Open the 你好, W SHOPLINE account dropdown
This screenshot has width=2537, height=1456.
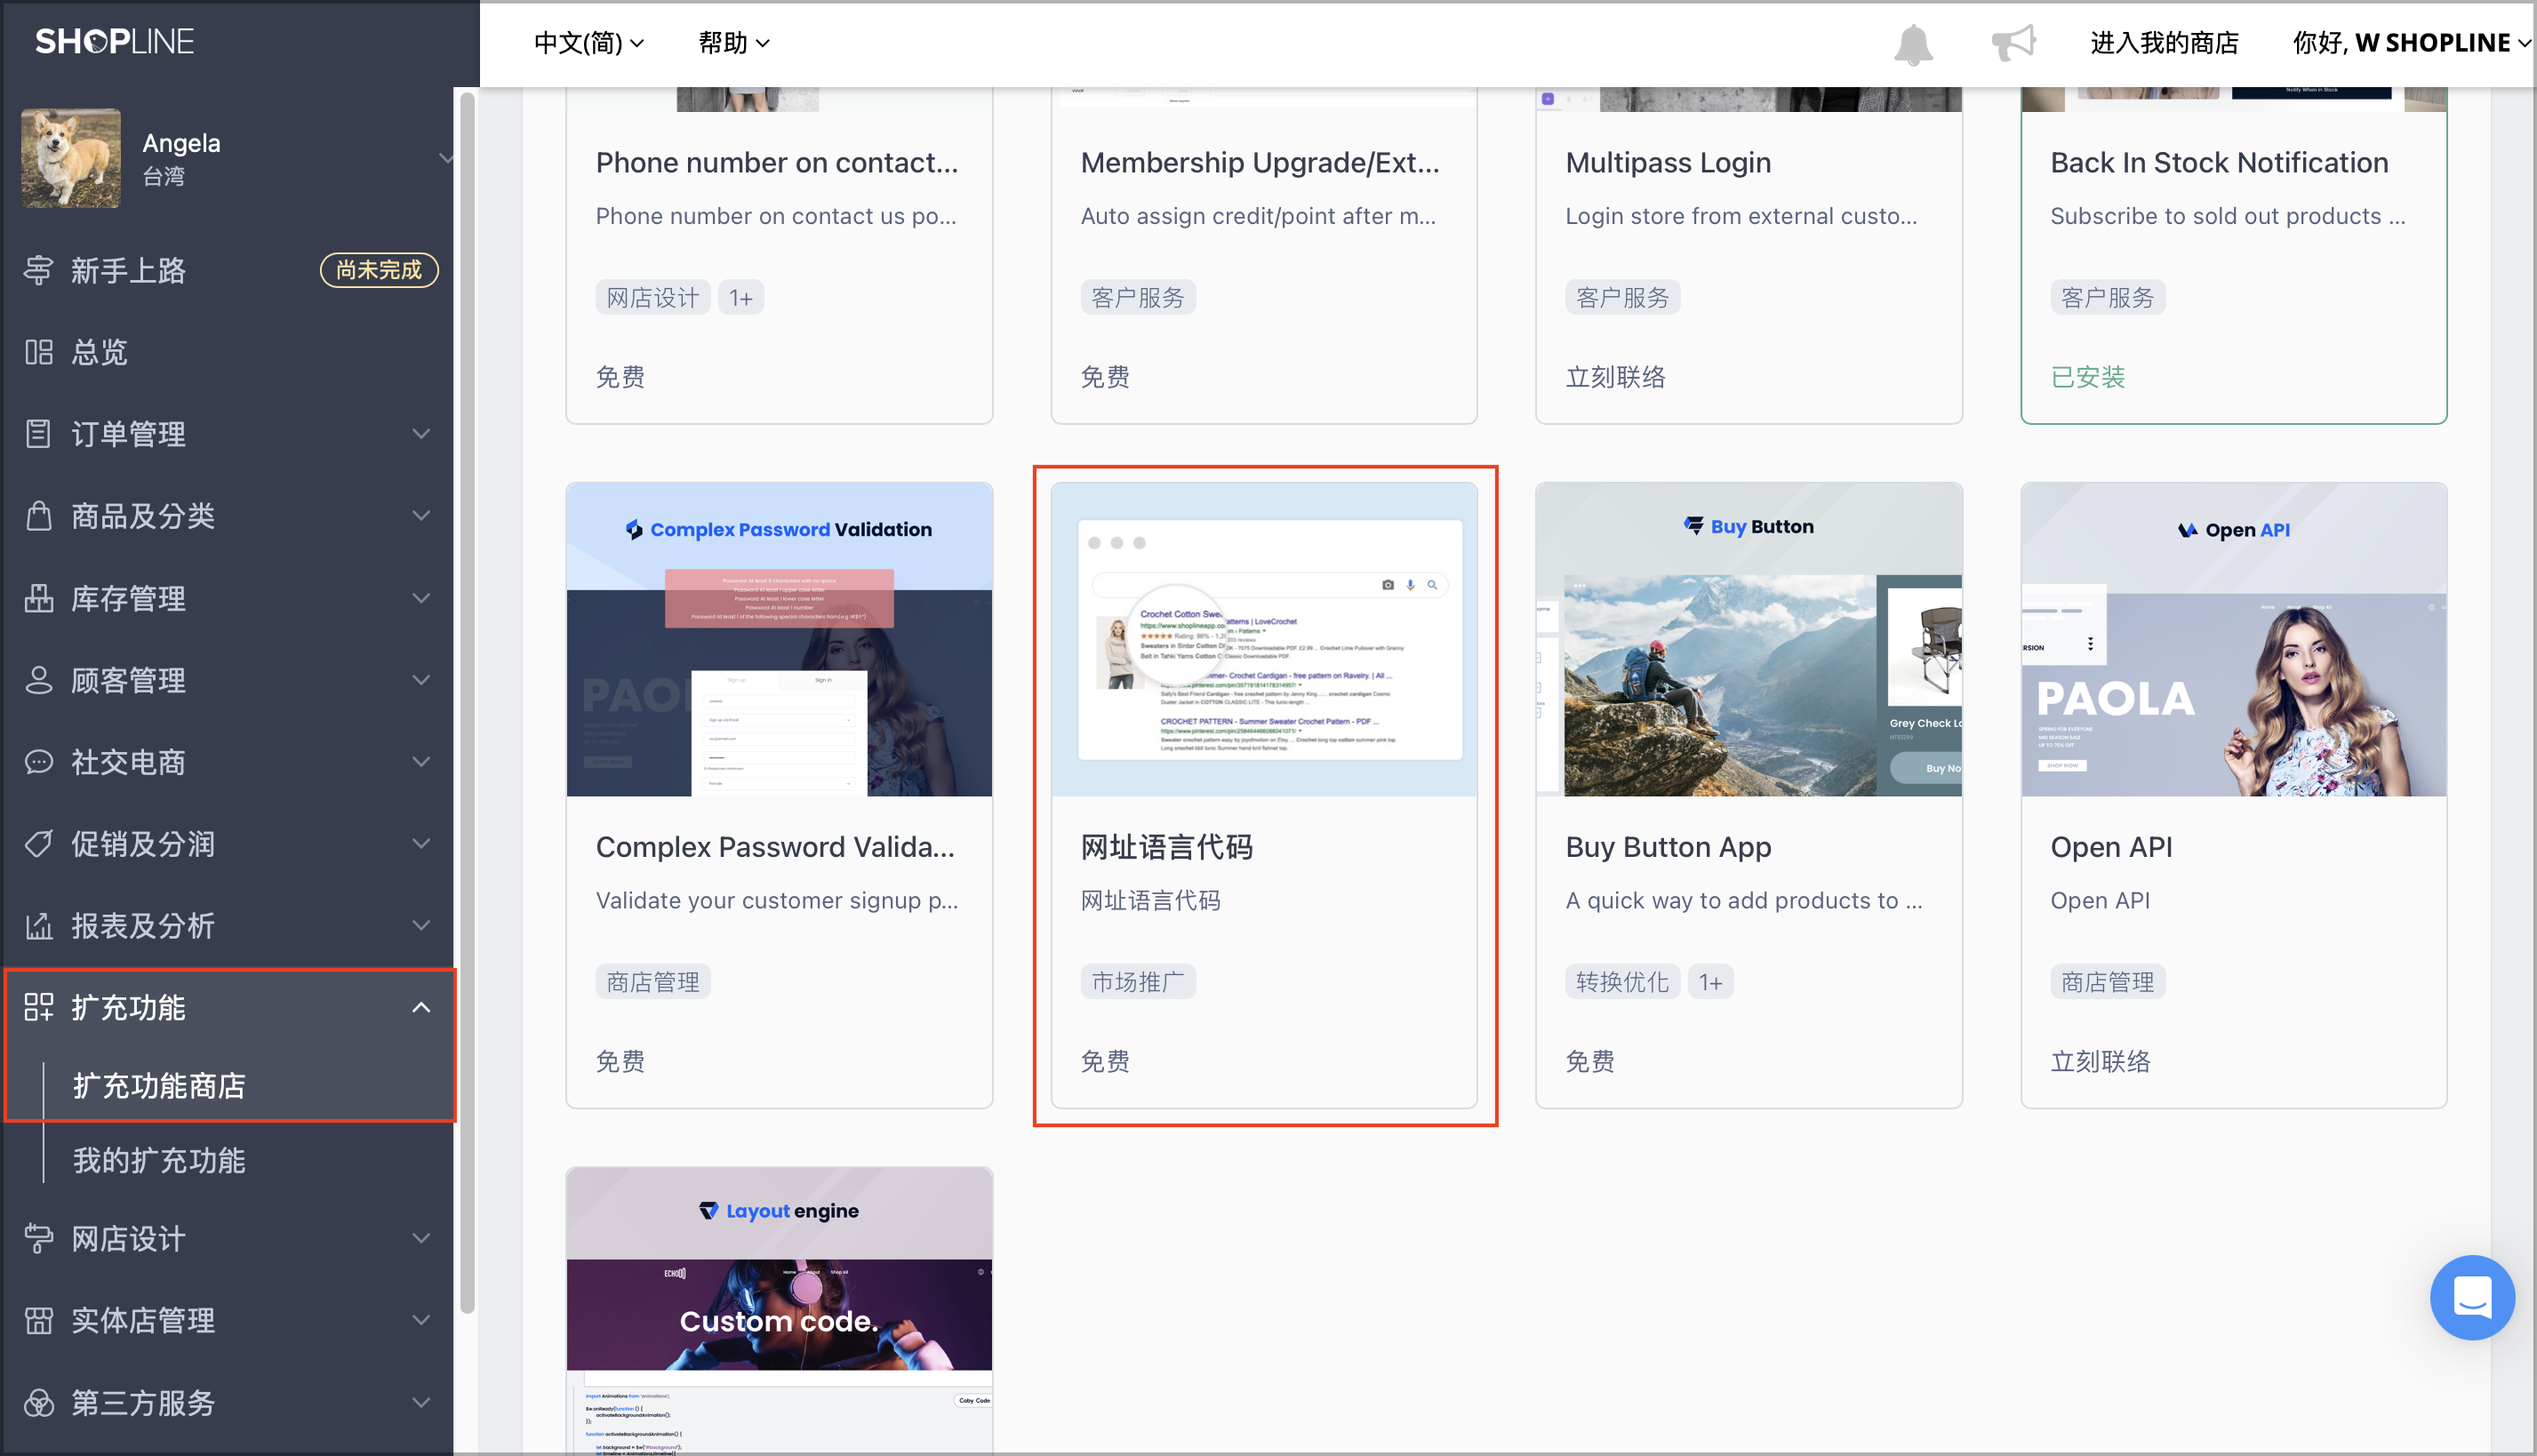(x=2411, y=43)
